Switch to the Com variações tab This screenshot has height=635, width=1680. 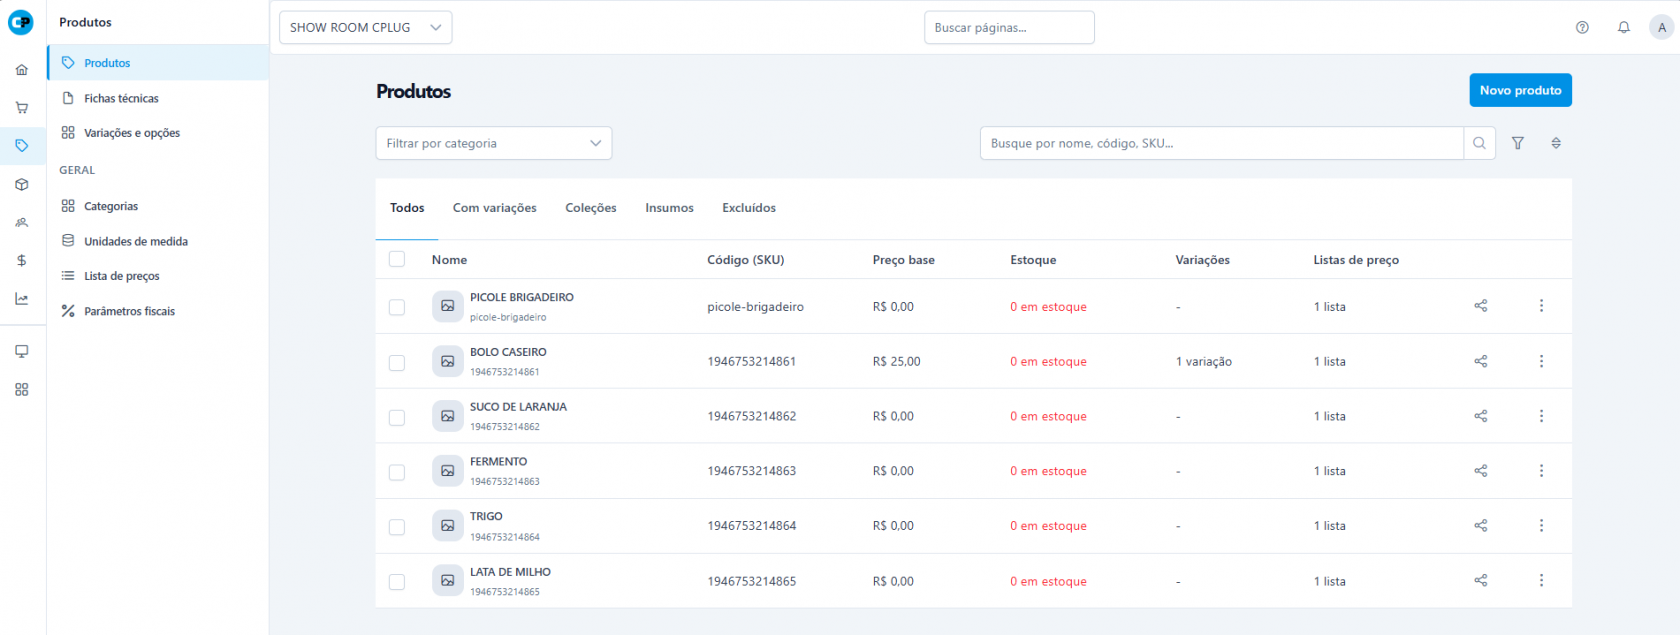point(494,208)
